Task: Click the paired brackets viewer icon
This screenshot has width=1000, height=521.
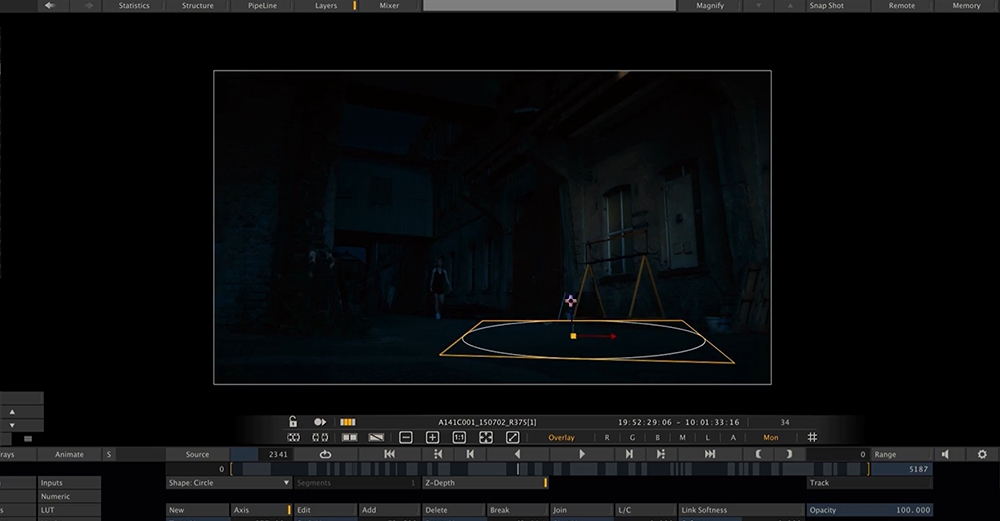Action: pyautogui.click(x=320, y=437)
